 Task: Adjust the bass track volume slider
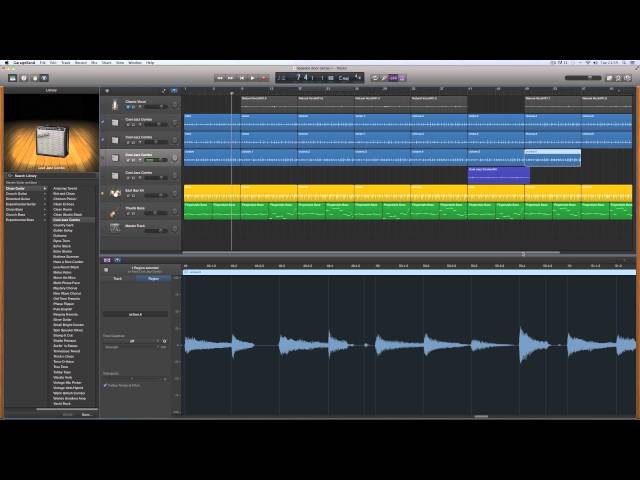pos(155,213)
